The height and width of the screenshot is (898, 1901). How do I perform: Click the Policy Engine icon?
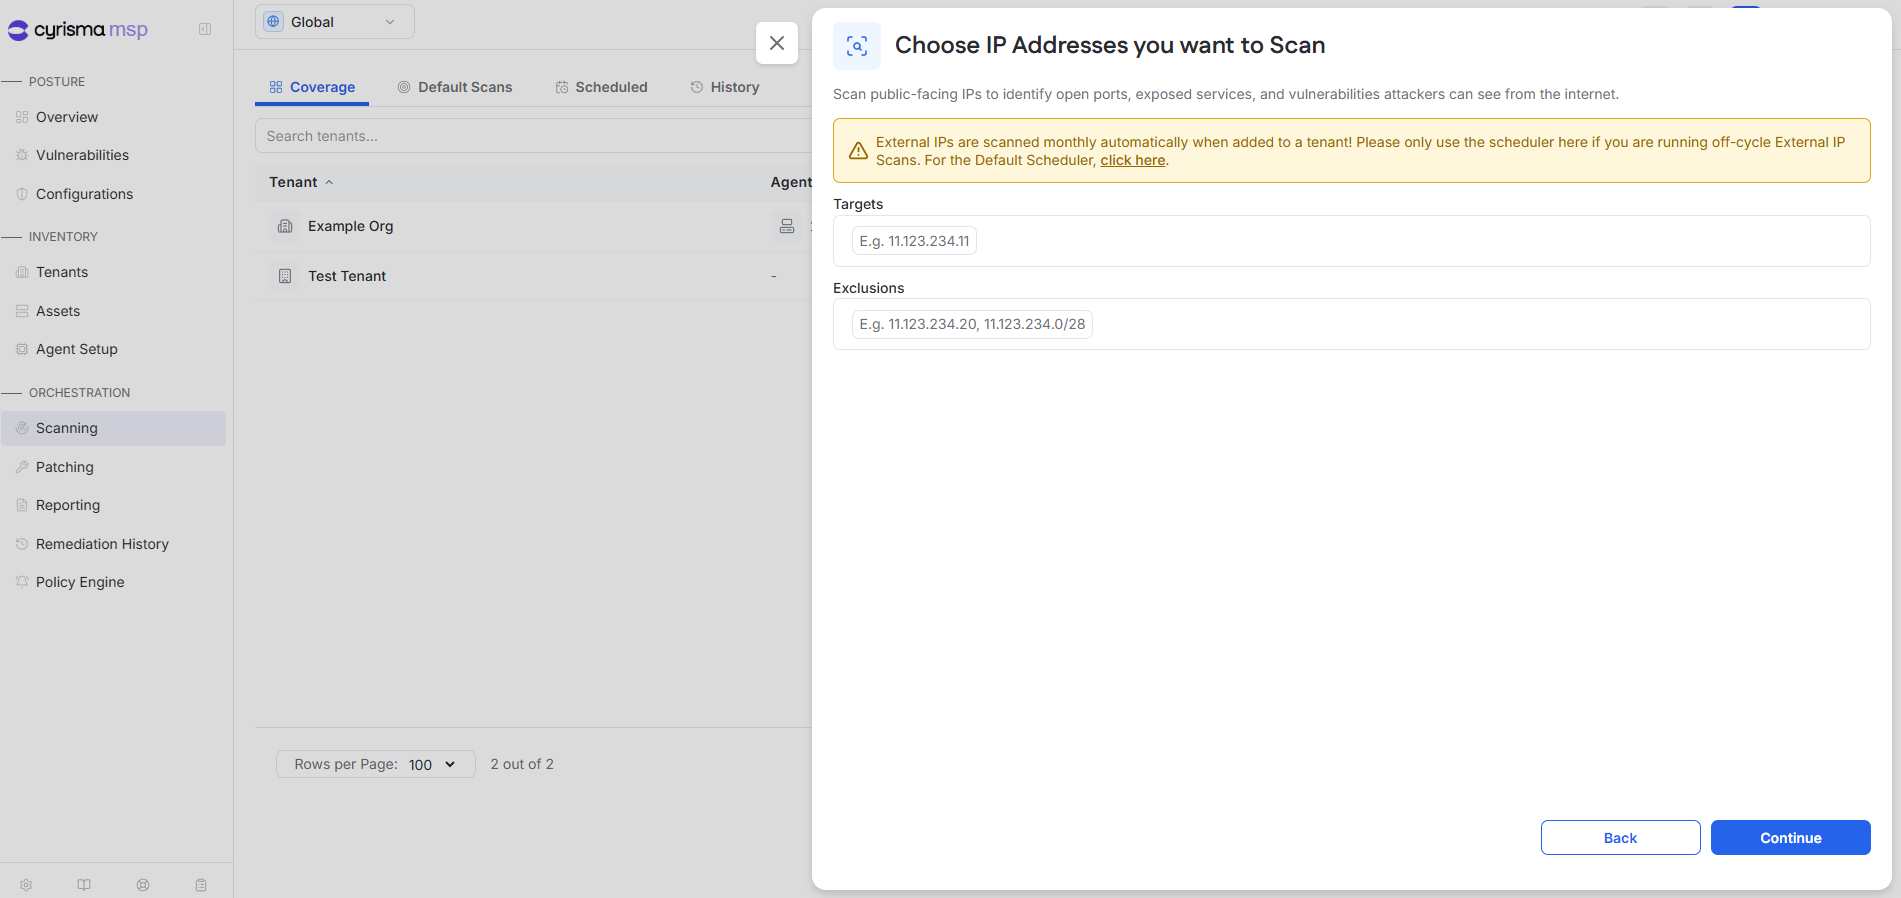click(x=22, y=582)
